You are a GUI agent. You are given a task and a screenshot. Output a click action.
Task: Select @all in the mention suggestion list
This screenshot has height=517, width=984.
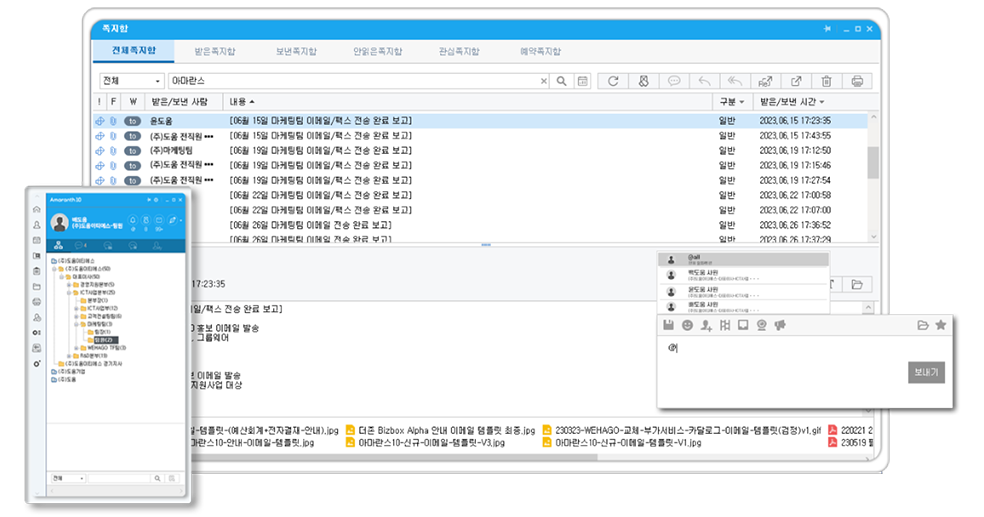click(x=743, y=259)
